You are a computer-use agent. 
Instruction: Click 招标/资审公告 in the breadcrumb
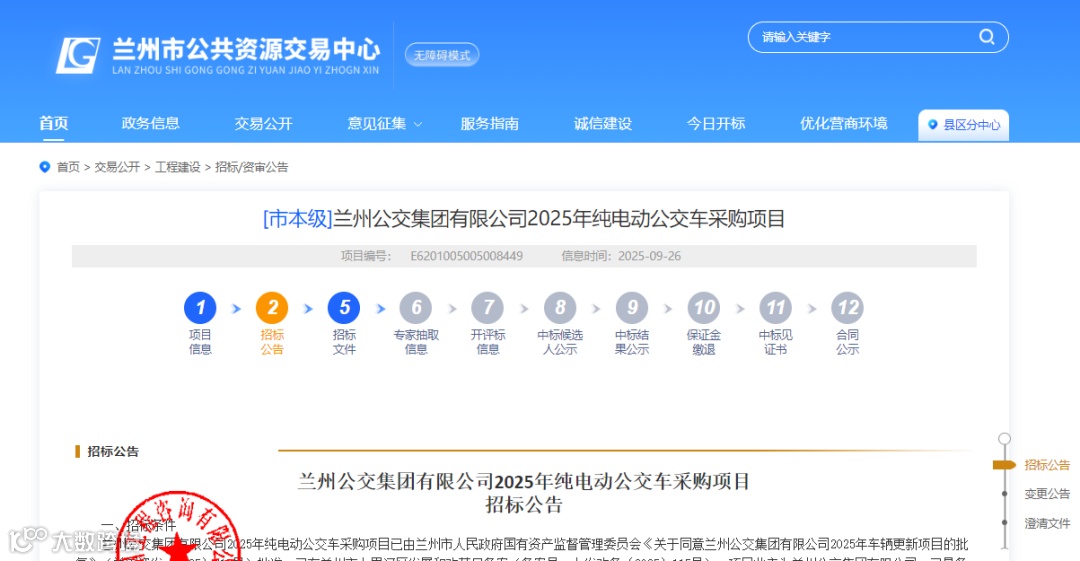(251, 167)
